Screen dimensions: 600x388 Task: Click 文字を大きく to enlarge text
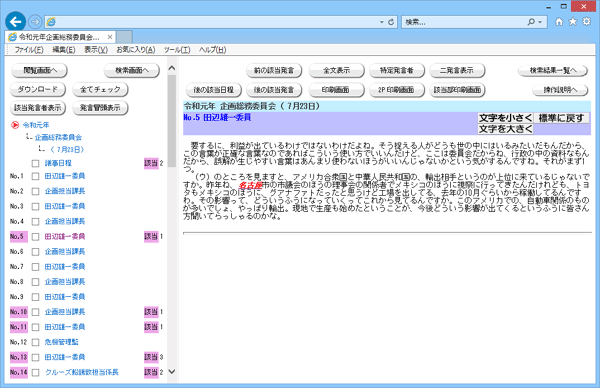tap(505, 129)
